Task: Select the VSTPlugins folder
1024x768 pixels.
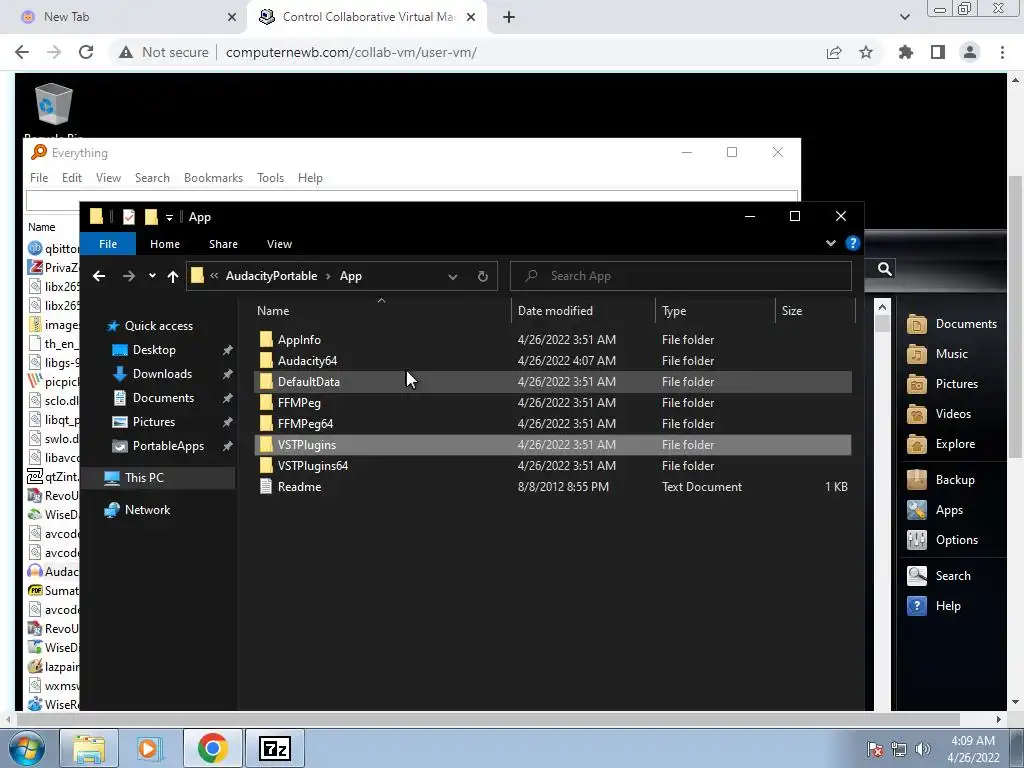Action: (552, 445)
